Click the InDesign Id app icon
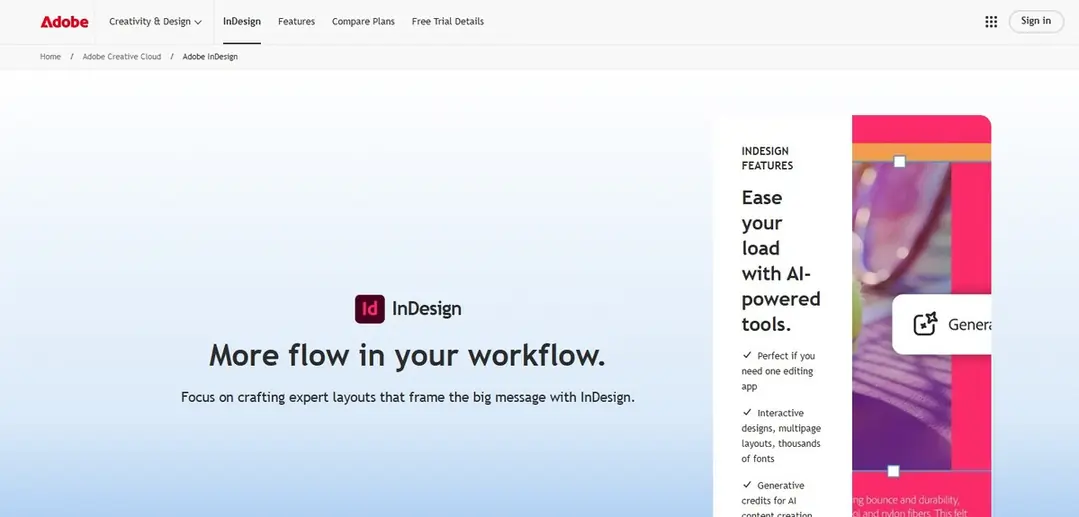 click(370, 309)
